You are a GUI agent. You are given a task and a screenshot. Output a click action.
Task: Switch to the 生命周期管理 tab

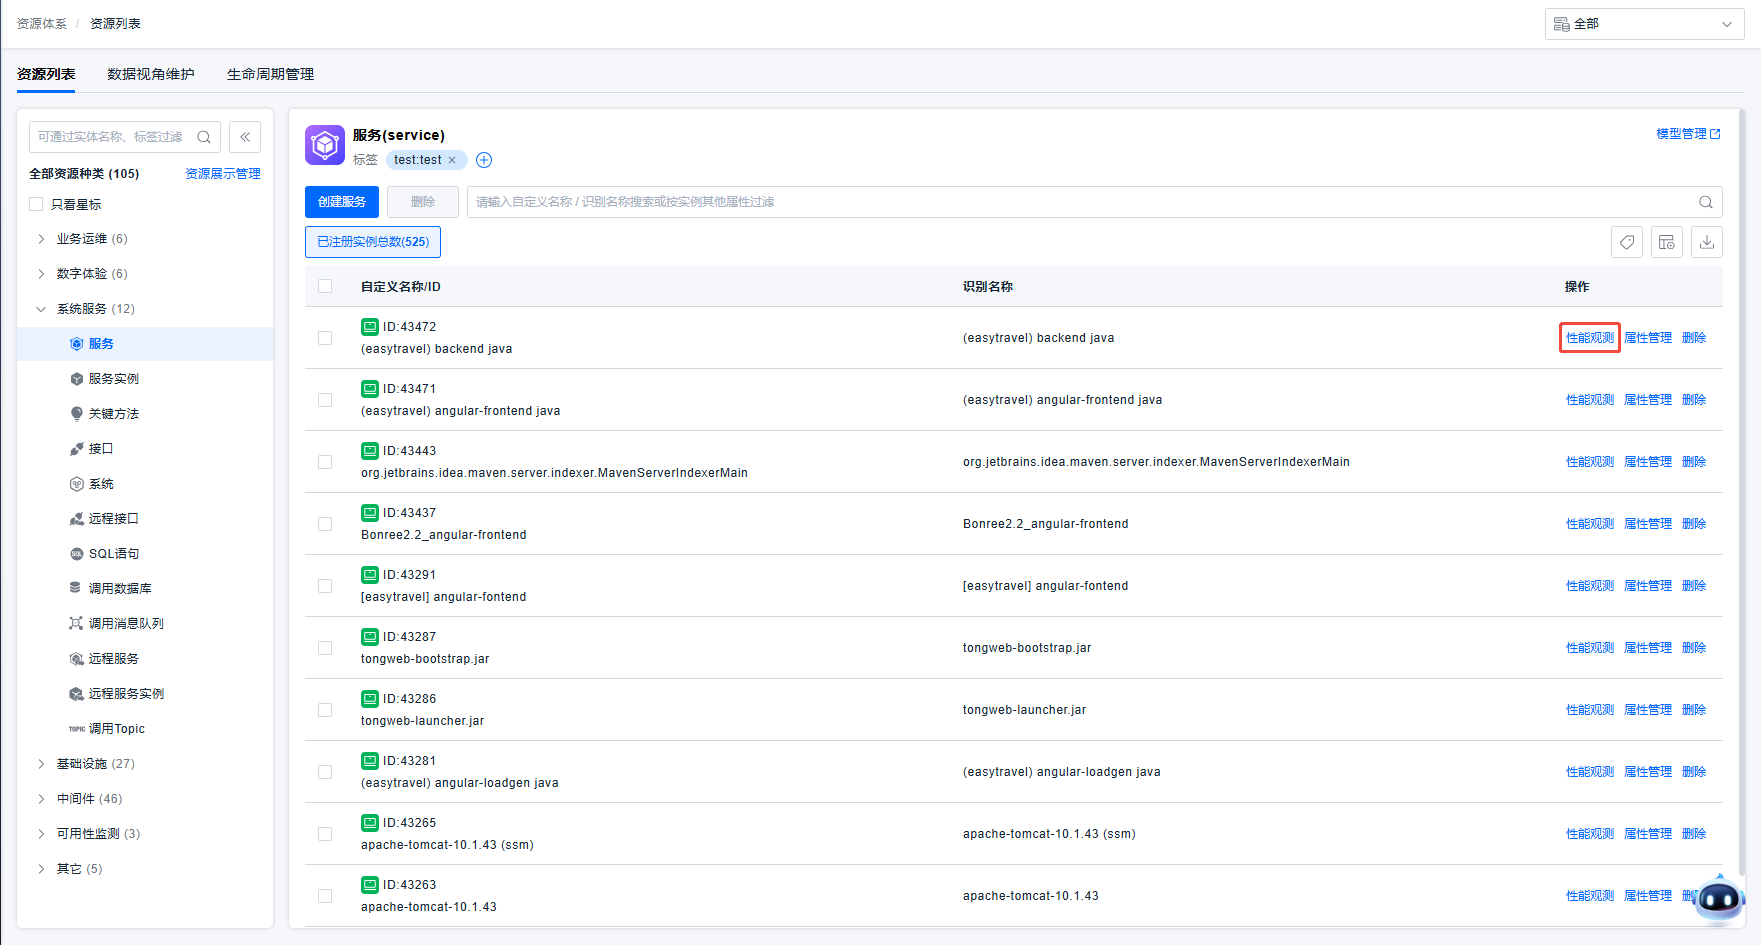(x=270, y=74)
